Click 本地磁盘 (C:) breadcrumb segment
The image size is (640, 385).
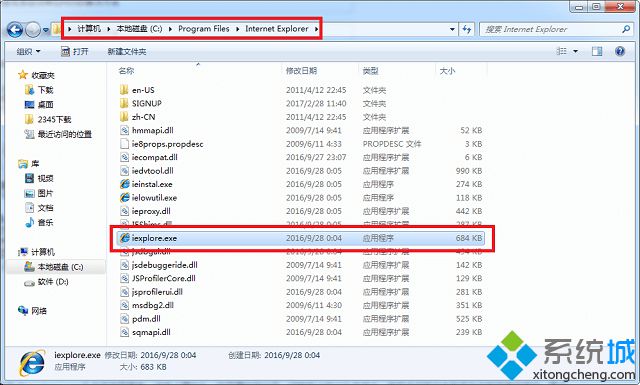pyautogui.click(x=139, y=29)
